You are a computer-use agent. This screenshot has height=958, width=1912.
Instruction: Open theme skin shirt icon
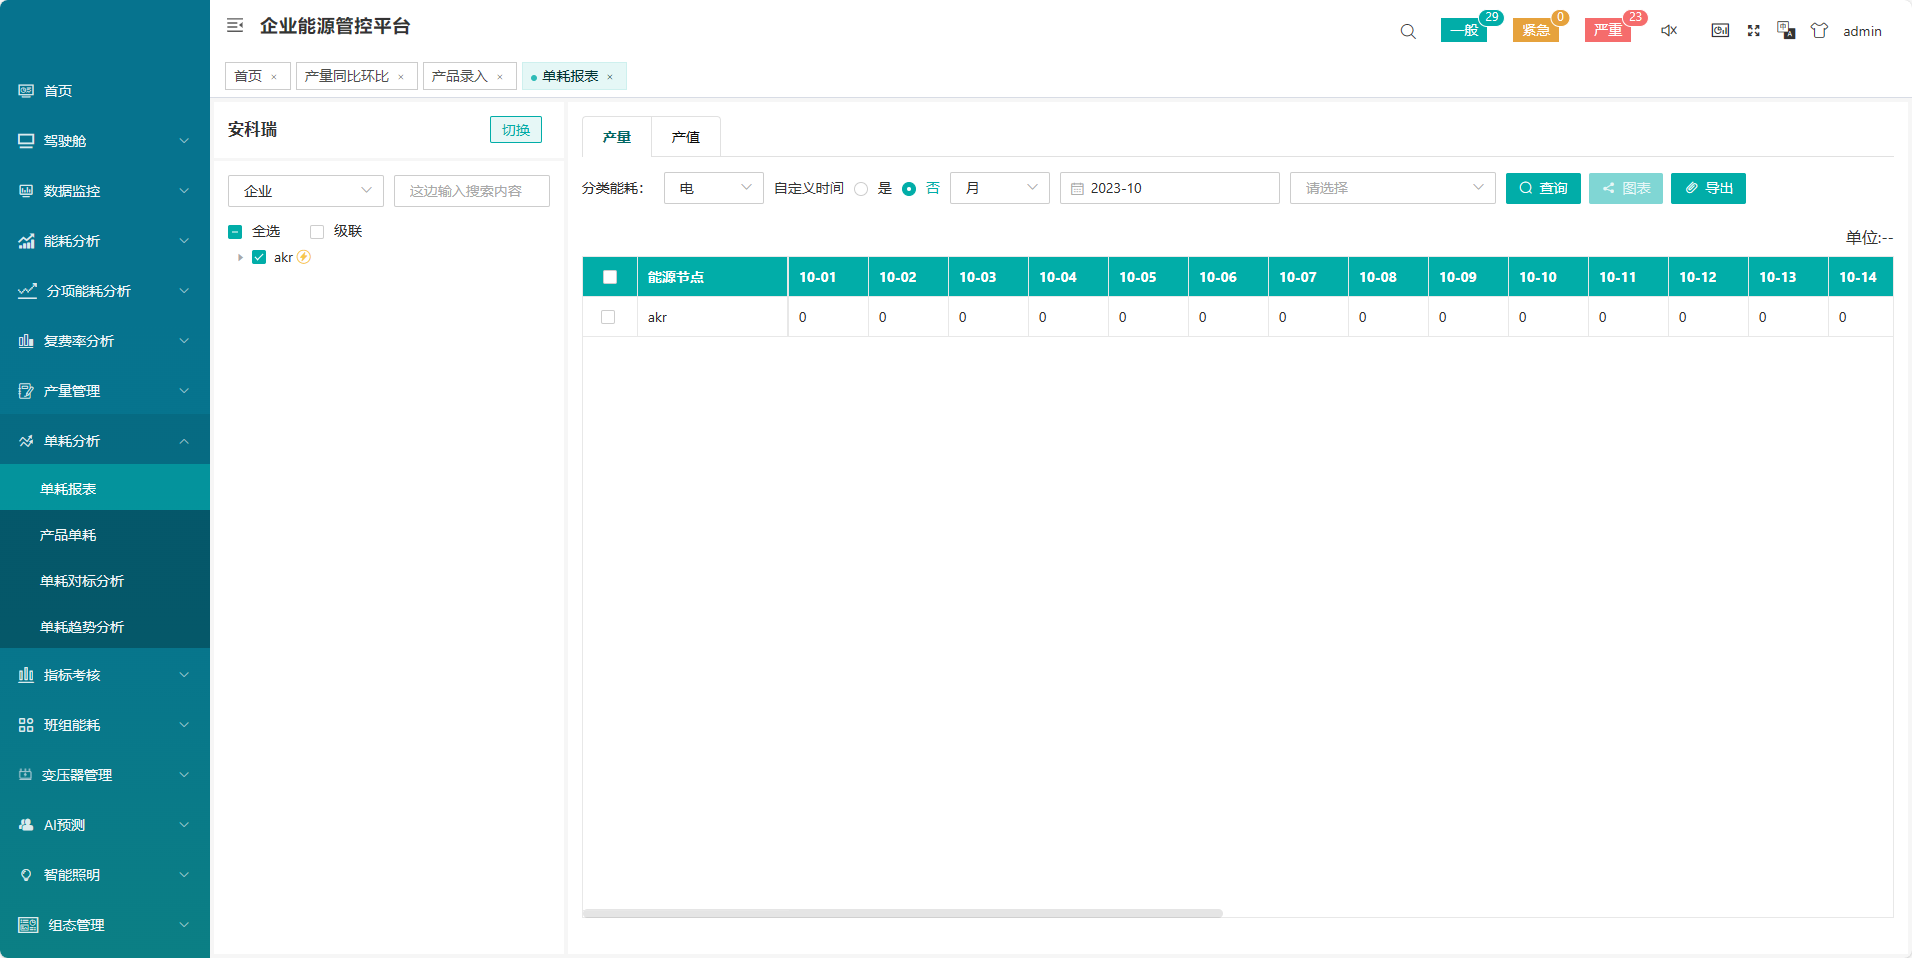(1819, 31)
